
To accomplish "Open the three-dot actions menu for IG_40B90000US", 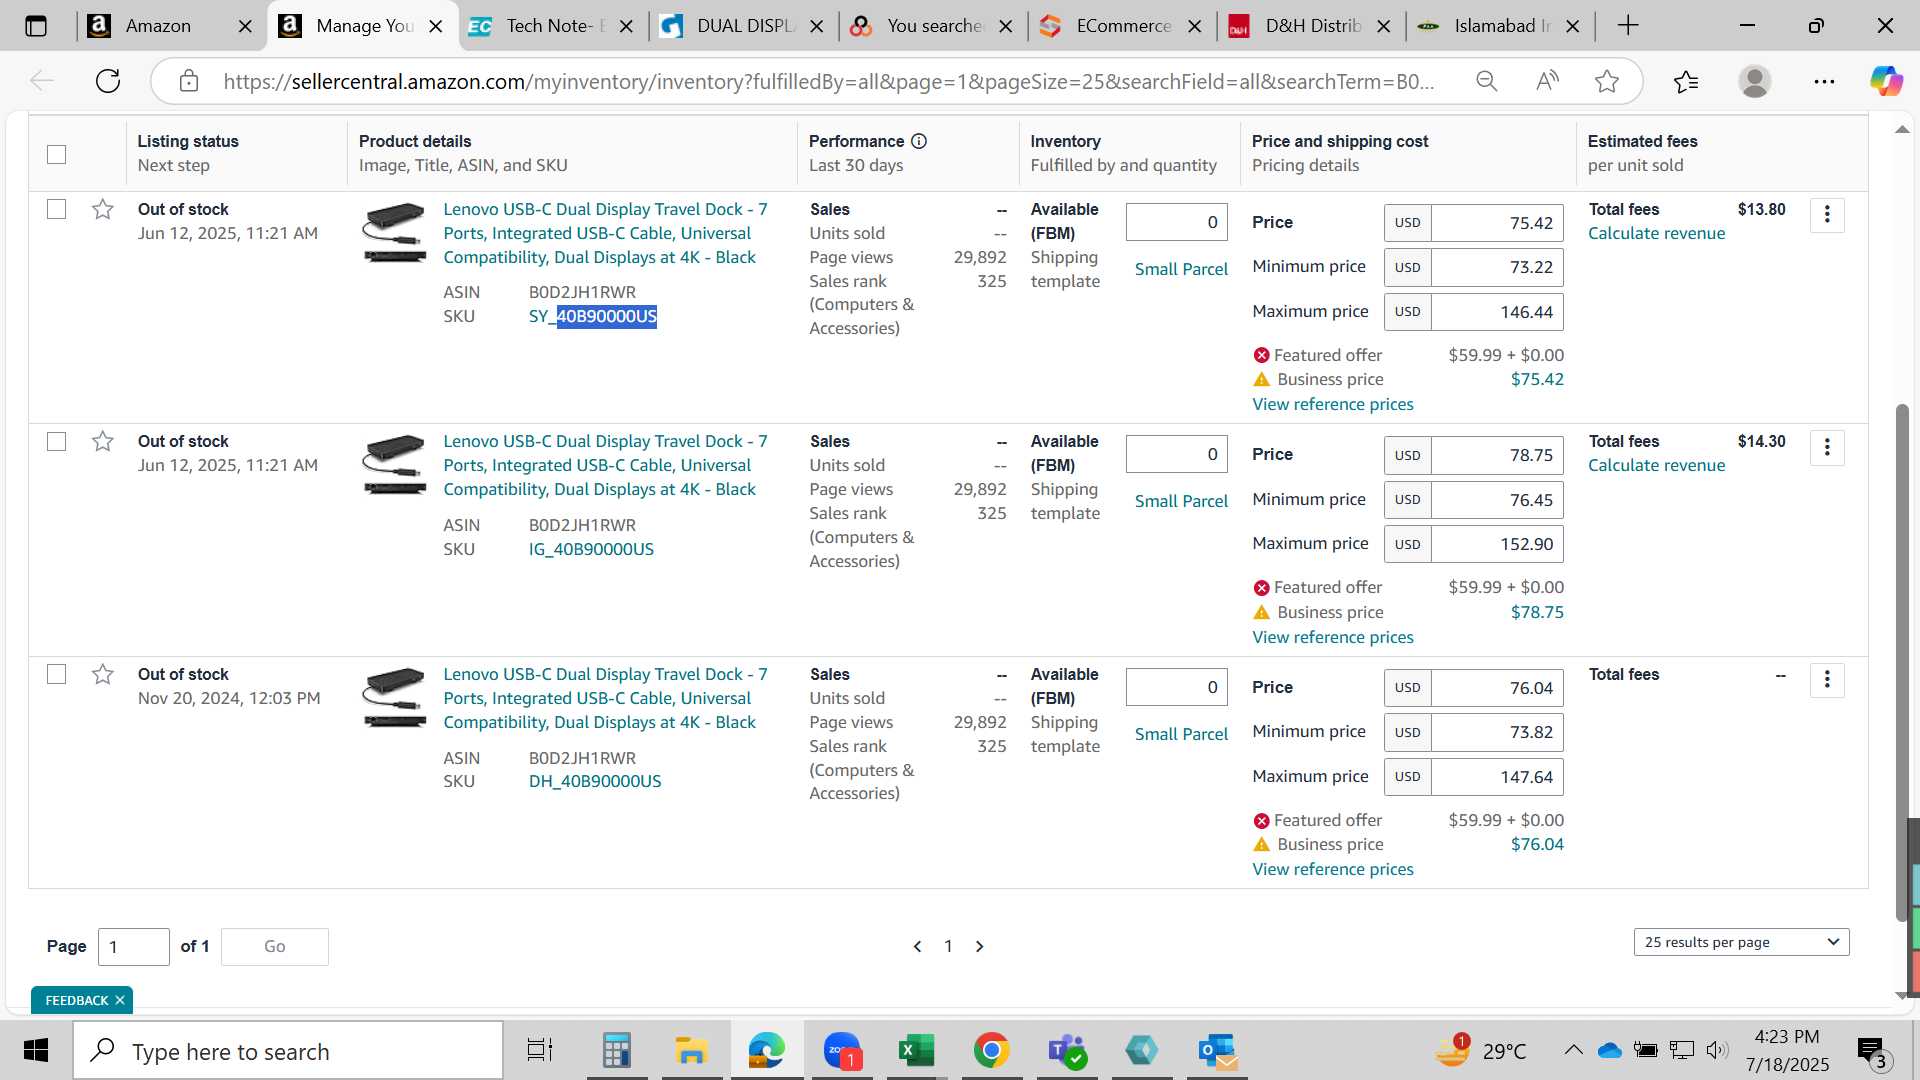I will (1827, 447).
